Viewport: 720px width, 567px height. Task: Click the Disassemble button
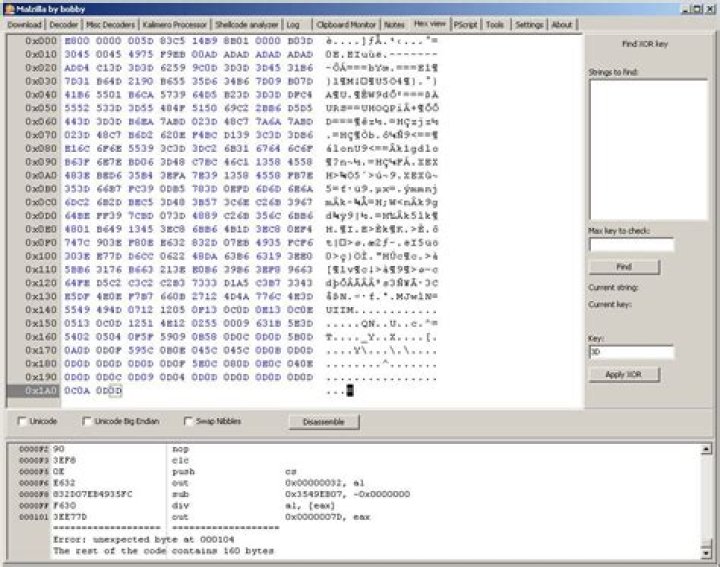point(324,422)
